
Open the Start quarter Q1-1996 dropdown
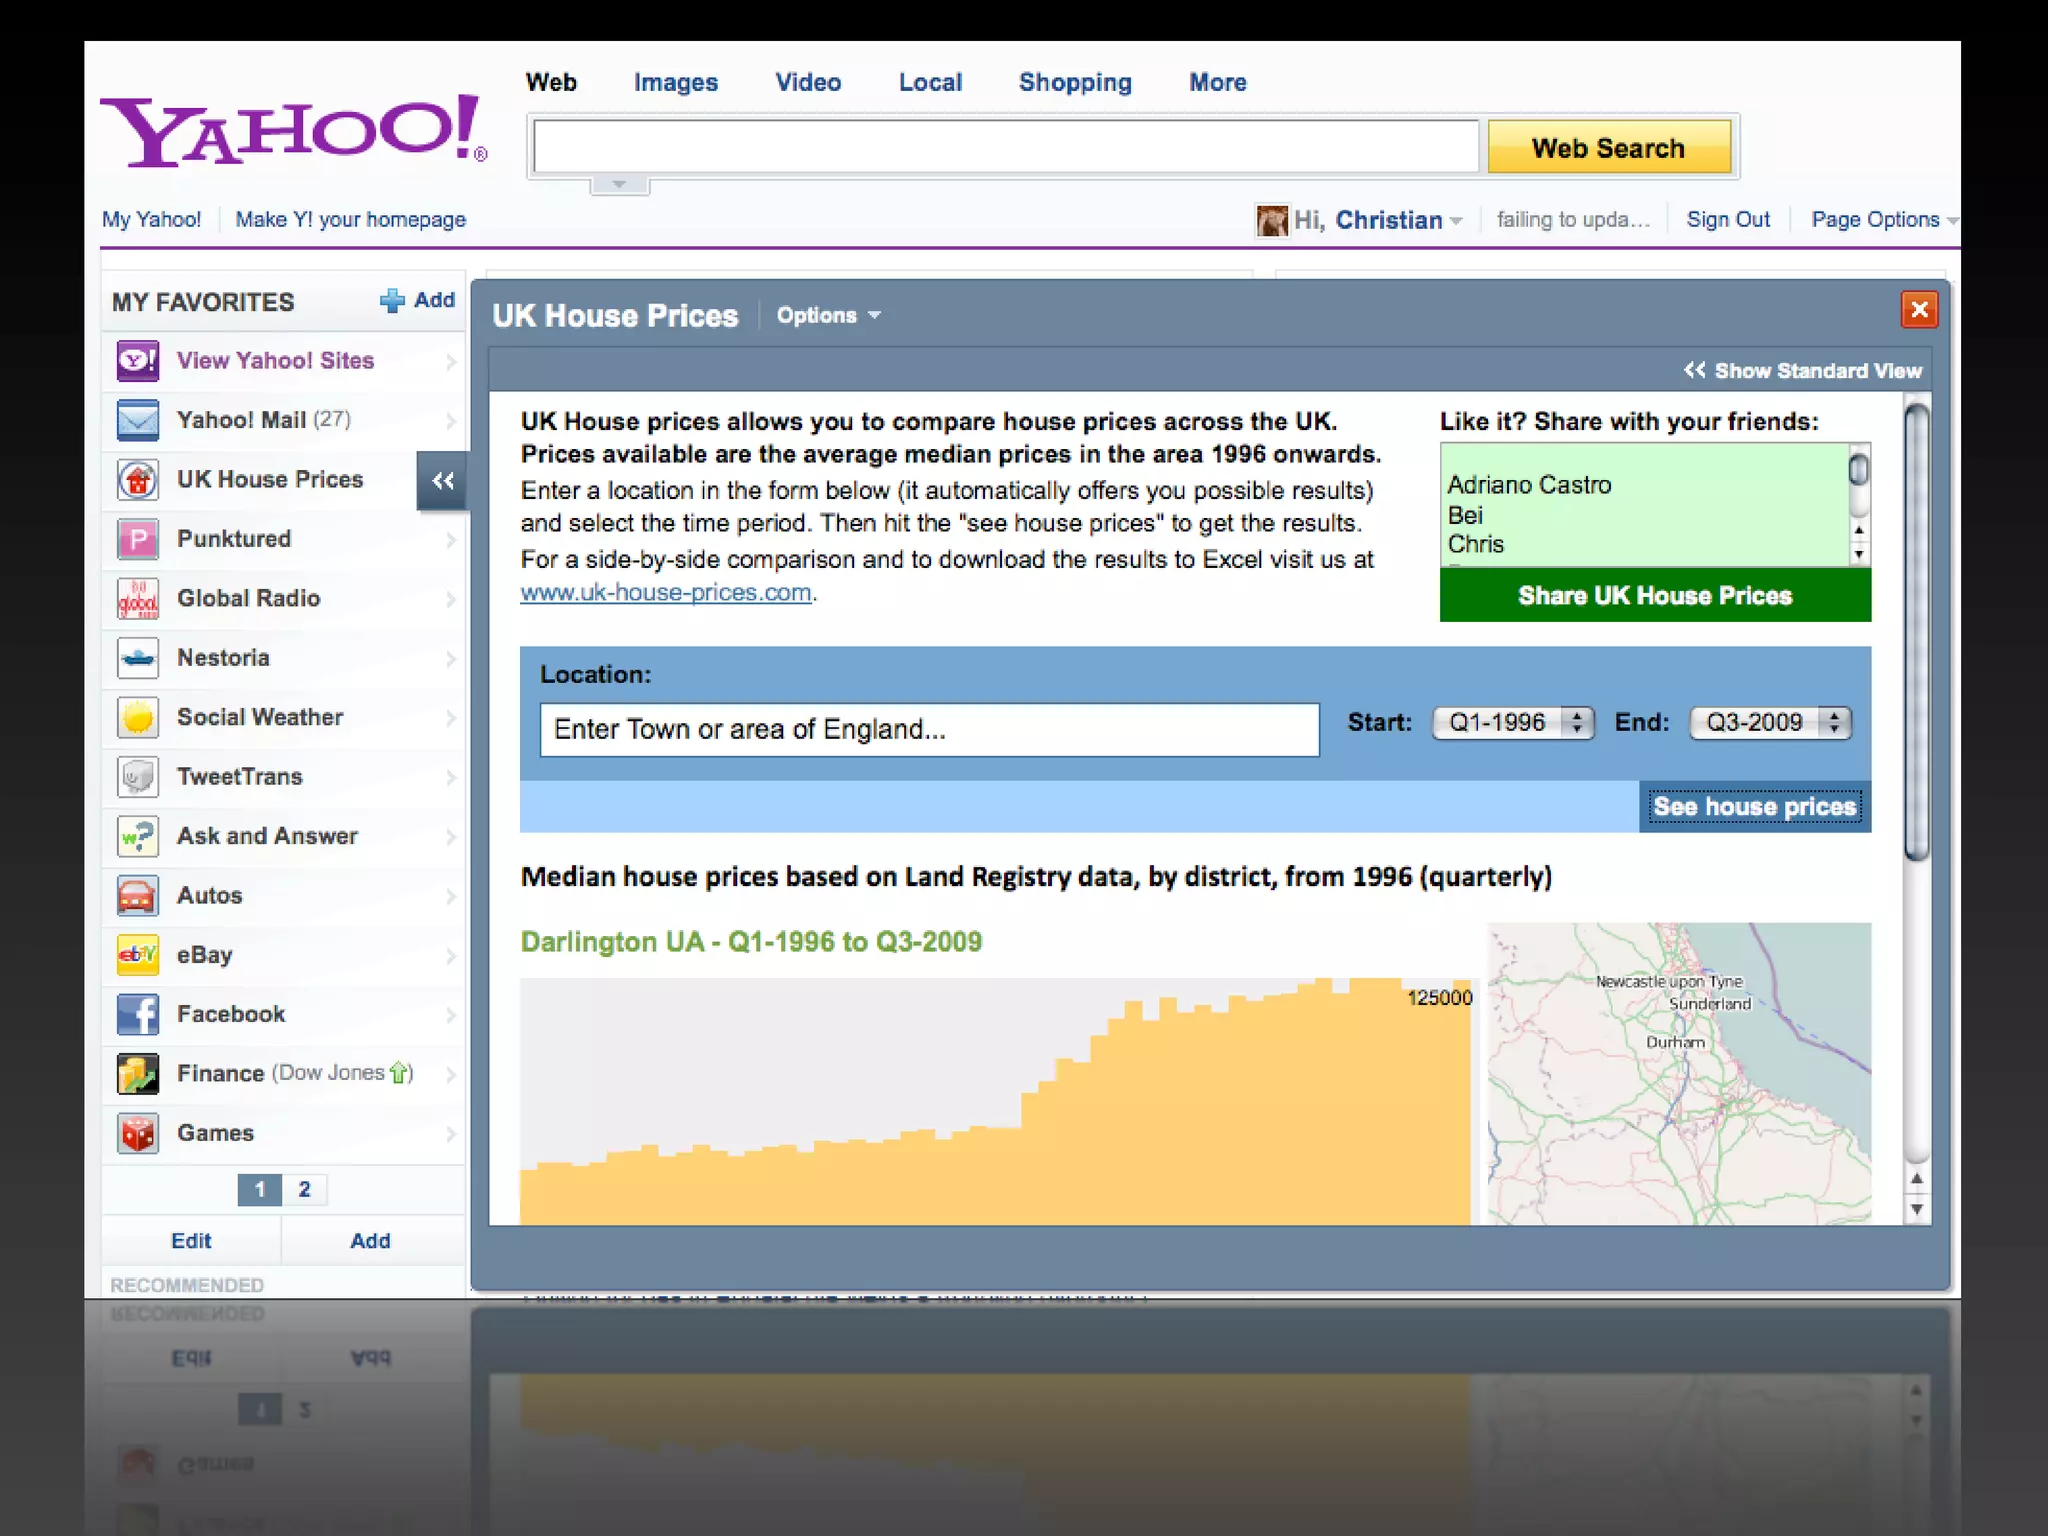tap(1513, 722)
